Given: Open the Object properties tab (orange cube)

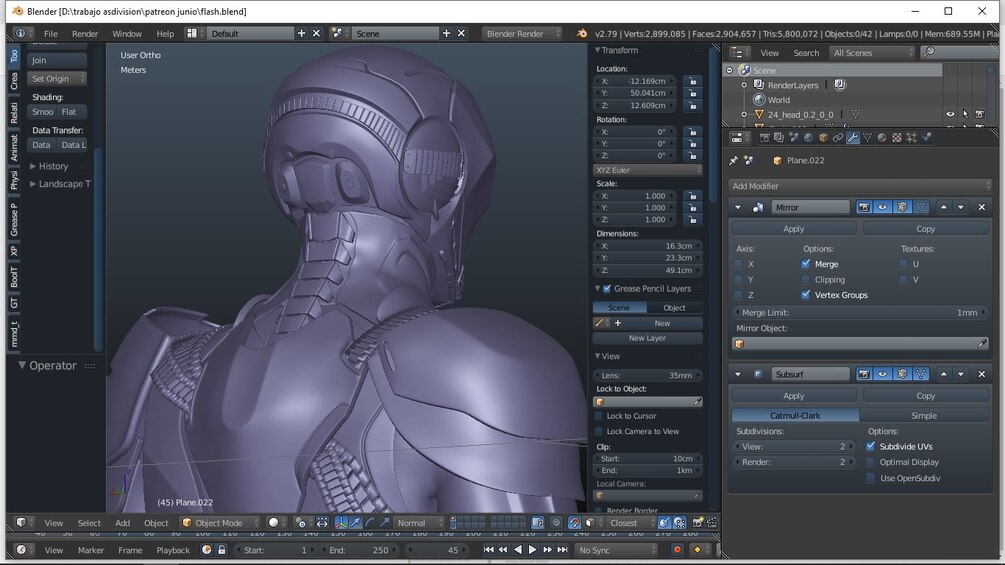Looking at the screenshot, I should pyautogui.click(x=823, y=138).
